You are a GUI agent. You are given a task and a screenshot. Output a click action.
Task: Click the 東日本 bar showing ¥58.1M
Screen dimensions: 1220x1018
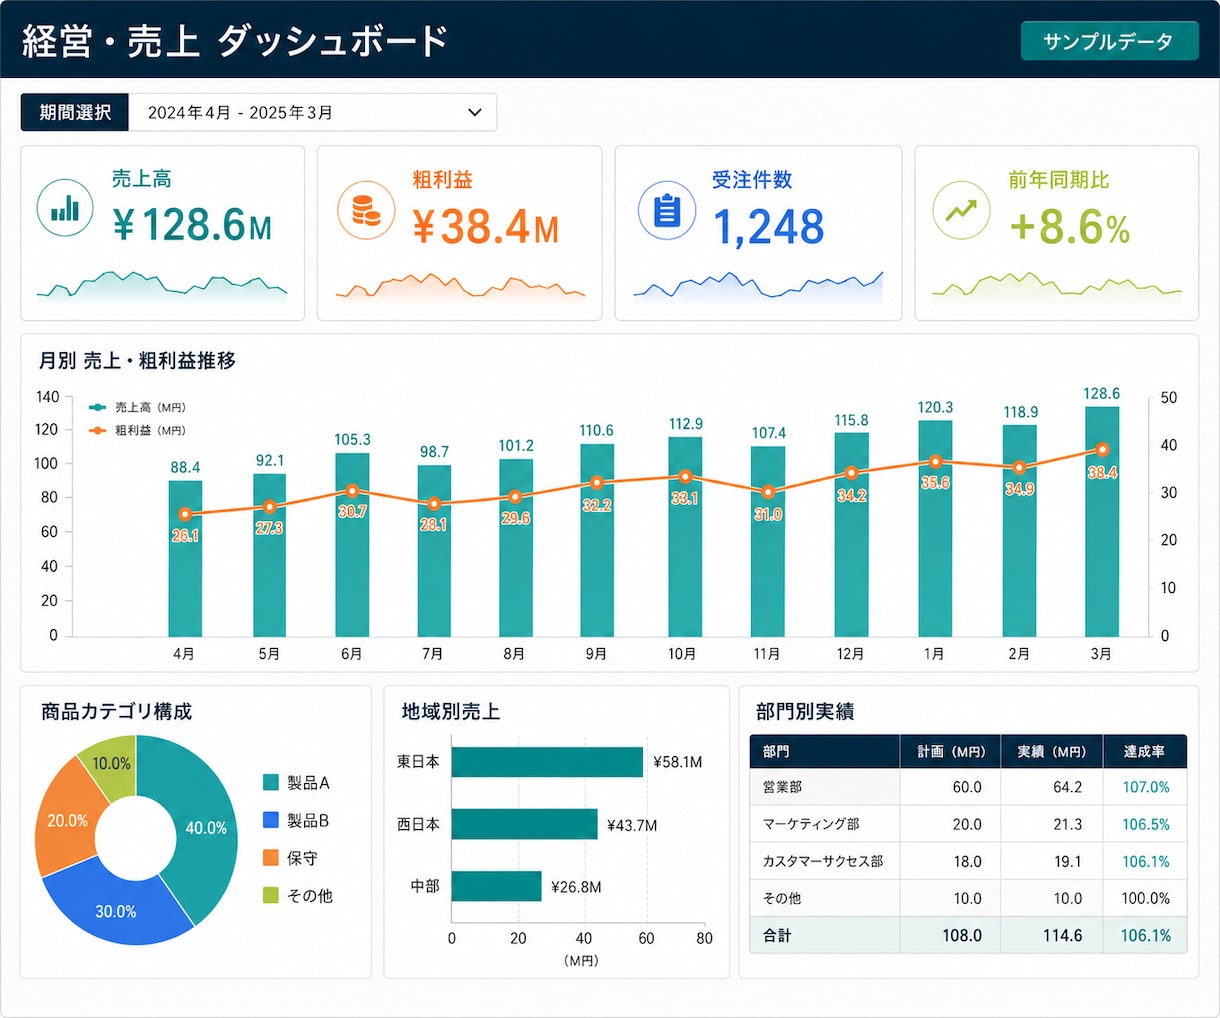tap(547, 762)
